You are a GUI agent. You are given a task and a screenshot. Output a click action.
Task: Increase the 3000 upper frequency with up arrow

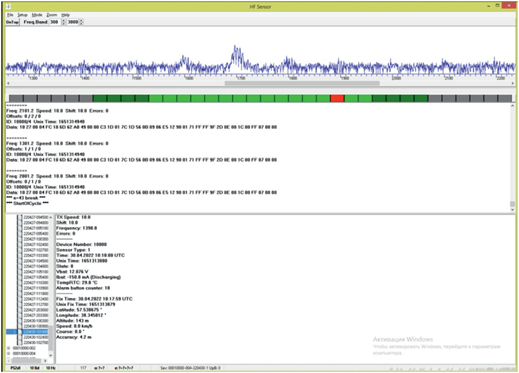81,20
